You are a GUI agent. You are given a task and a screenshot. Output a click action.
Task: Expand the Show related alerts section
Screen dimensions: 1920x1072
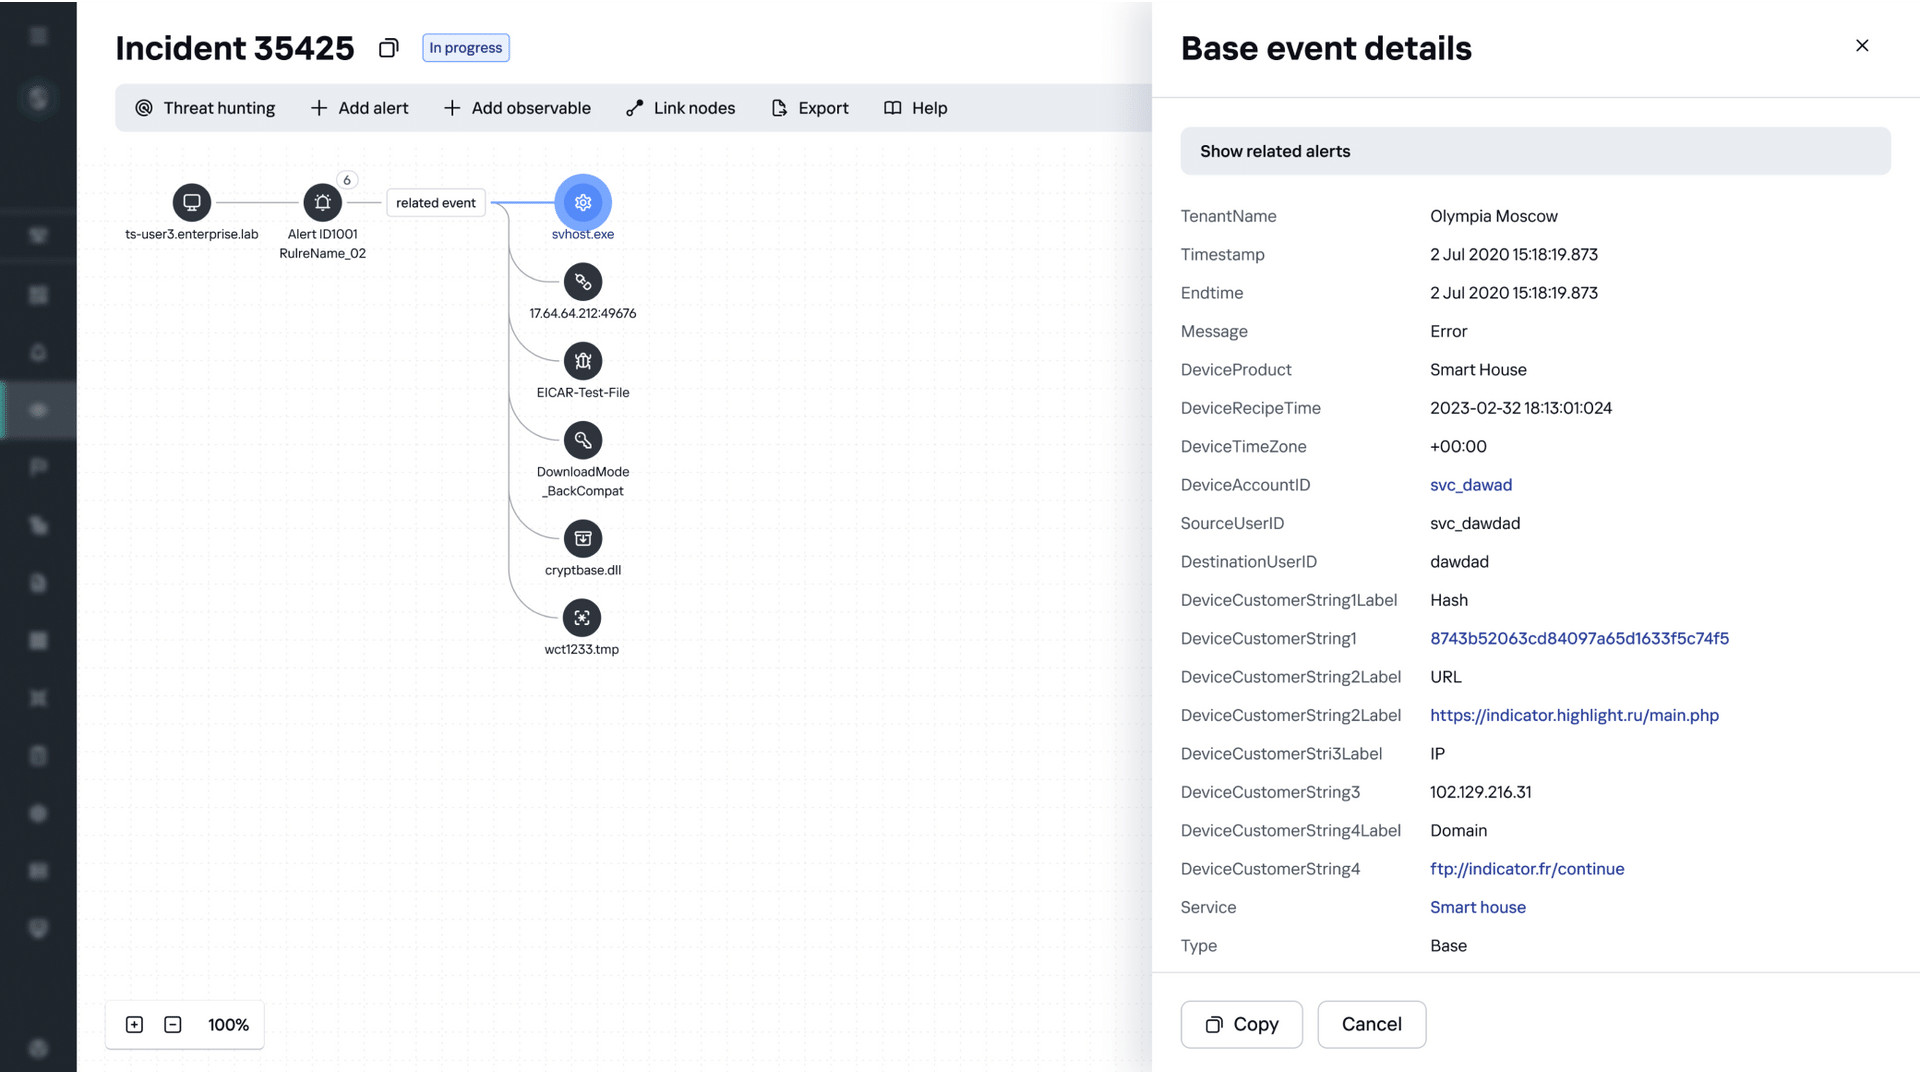(x=1535, y=151)
